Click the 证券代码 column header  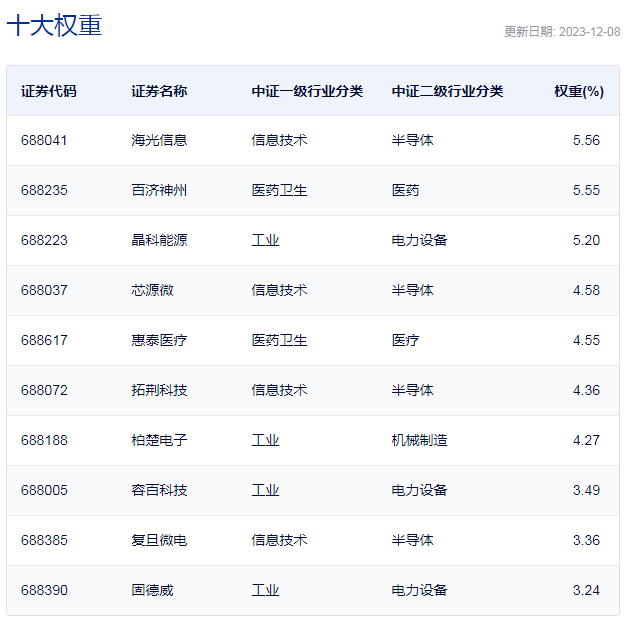[49, 91]
